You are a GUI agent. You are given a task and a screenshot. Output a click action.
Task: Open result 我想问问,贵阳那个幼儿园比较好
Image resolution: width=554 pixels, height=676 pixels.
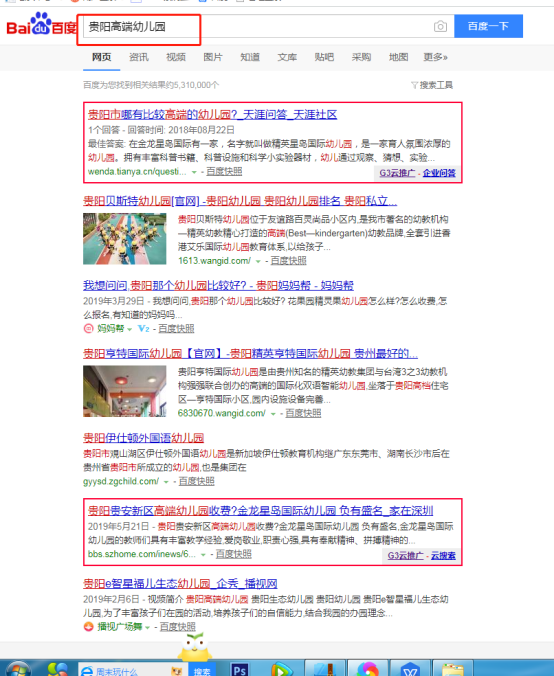point(218,285)
